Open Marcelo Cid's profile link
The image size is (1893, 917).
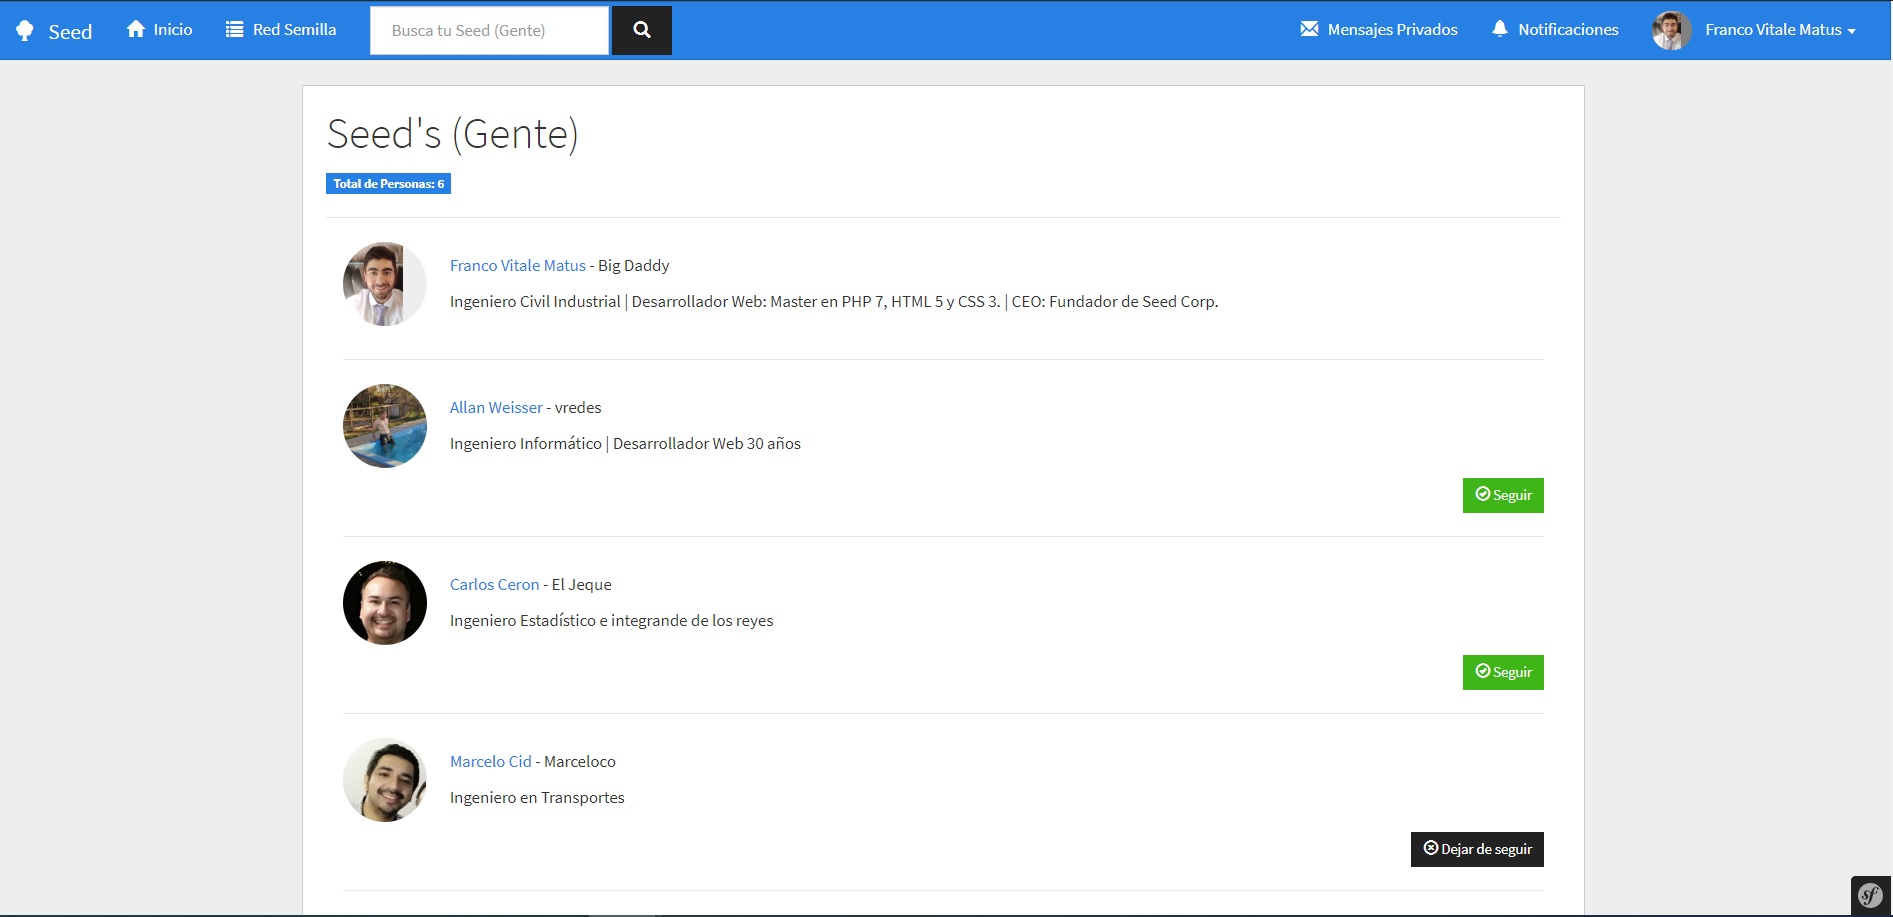click(490, 761)
